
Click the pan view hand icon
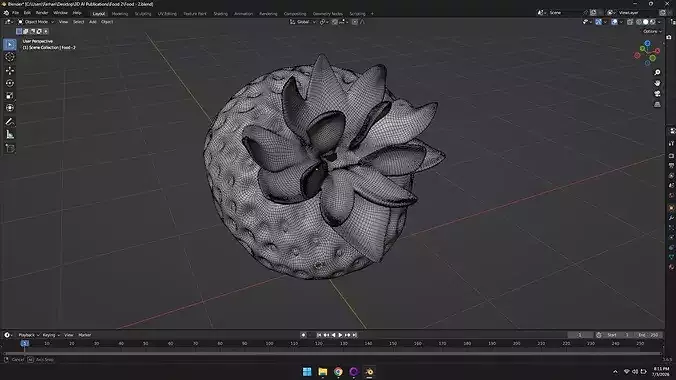(x=657, y=83)
